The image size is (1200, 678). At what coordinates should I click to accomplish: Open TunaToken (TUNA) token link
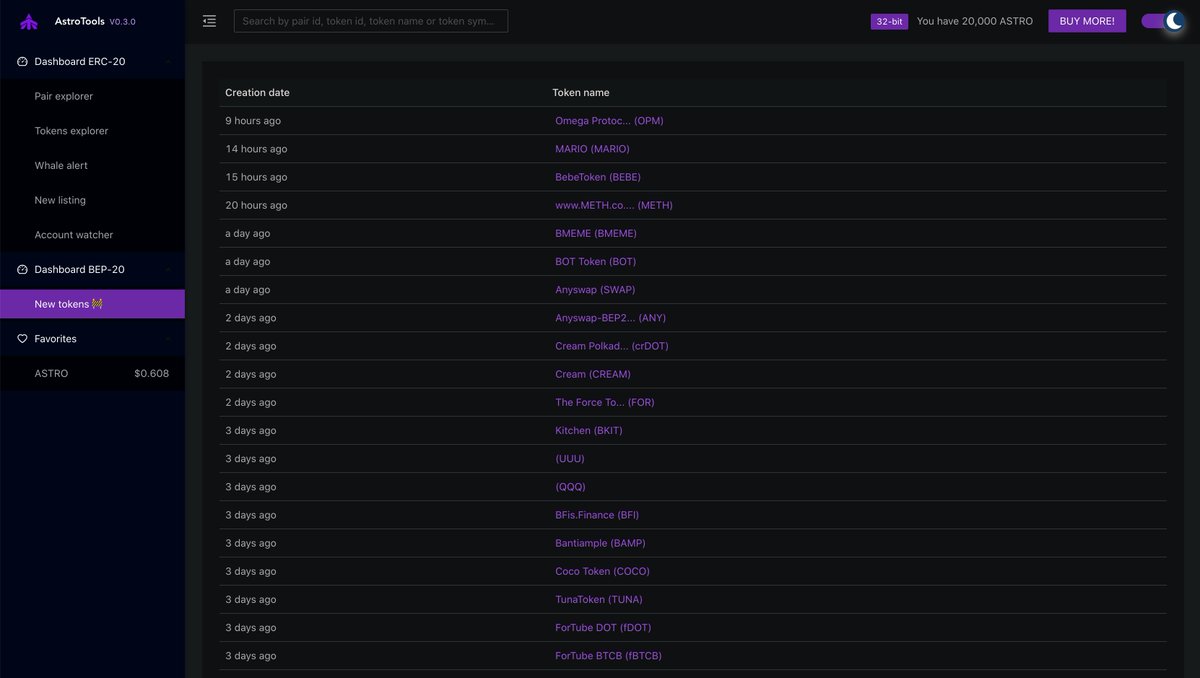coord(599,599)
